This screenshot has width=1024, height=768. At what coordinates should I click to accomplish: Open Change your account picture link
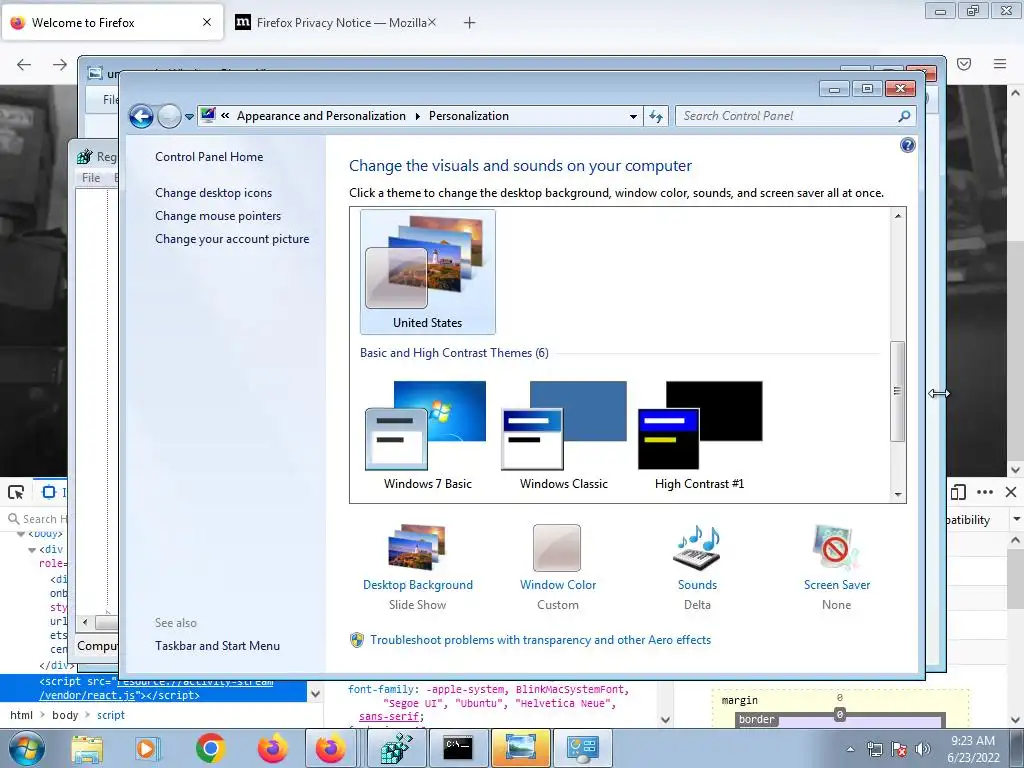pyautogui.click(x=232, y=239)
